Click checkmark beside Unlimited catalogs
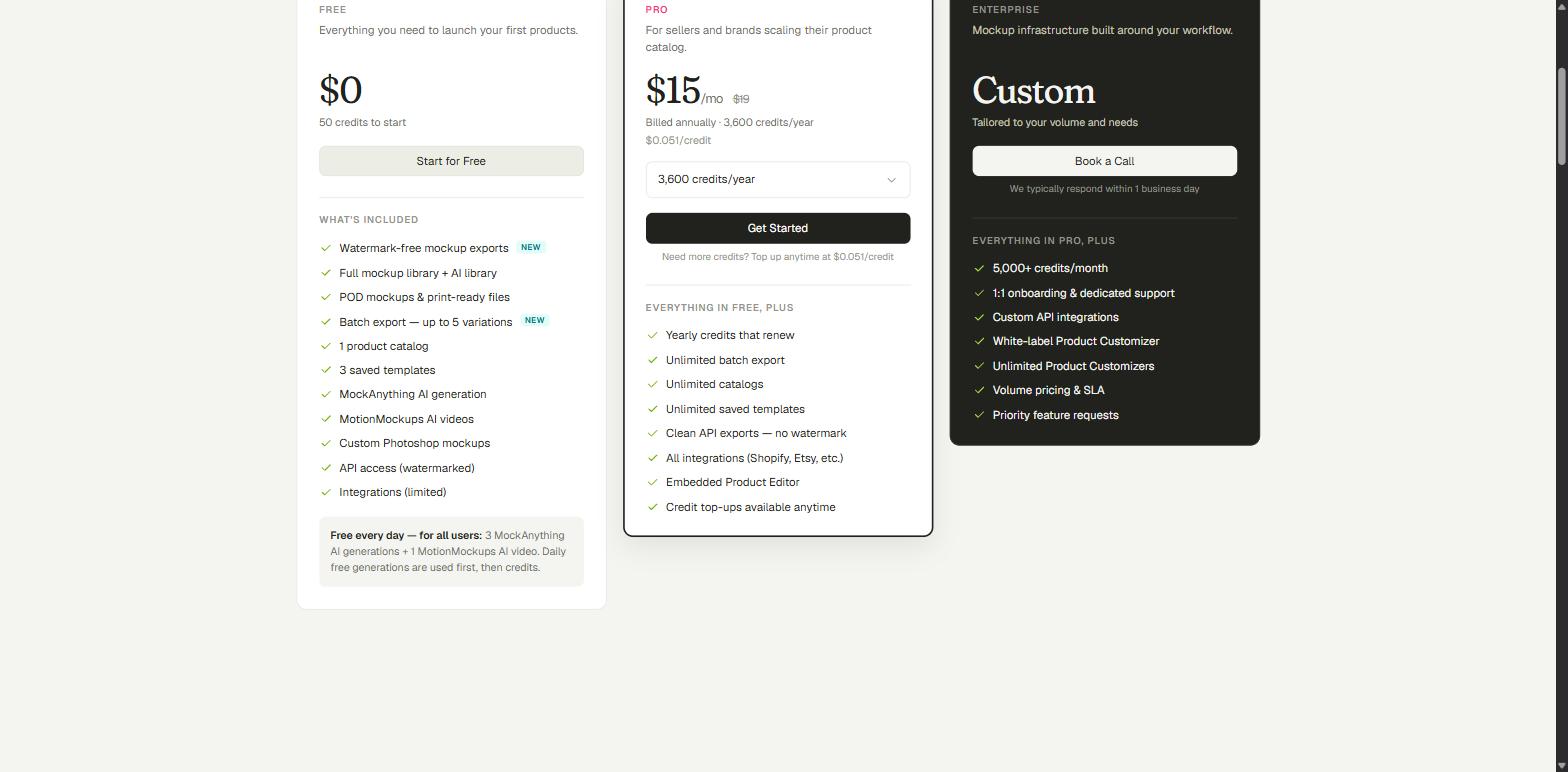This screenshot has width=1568, height=772. tap(653, 384)
